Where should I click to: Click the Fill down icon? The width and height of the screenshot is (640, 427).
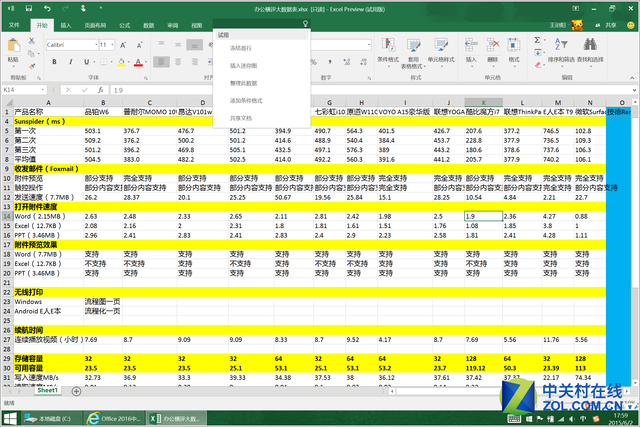pyautogui.click(x=538, y=52)
